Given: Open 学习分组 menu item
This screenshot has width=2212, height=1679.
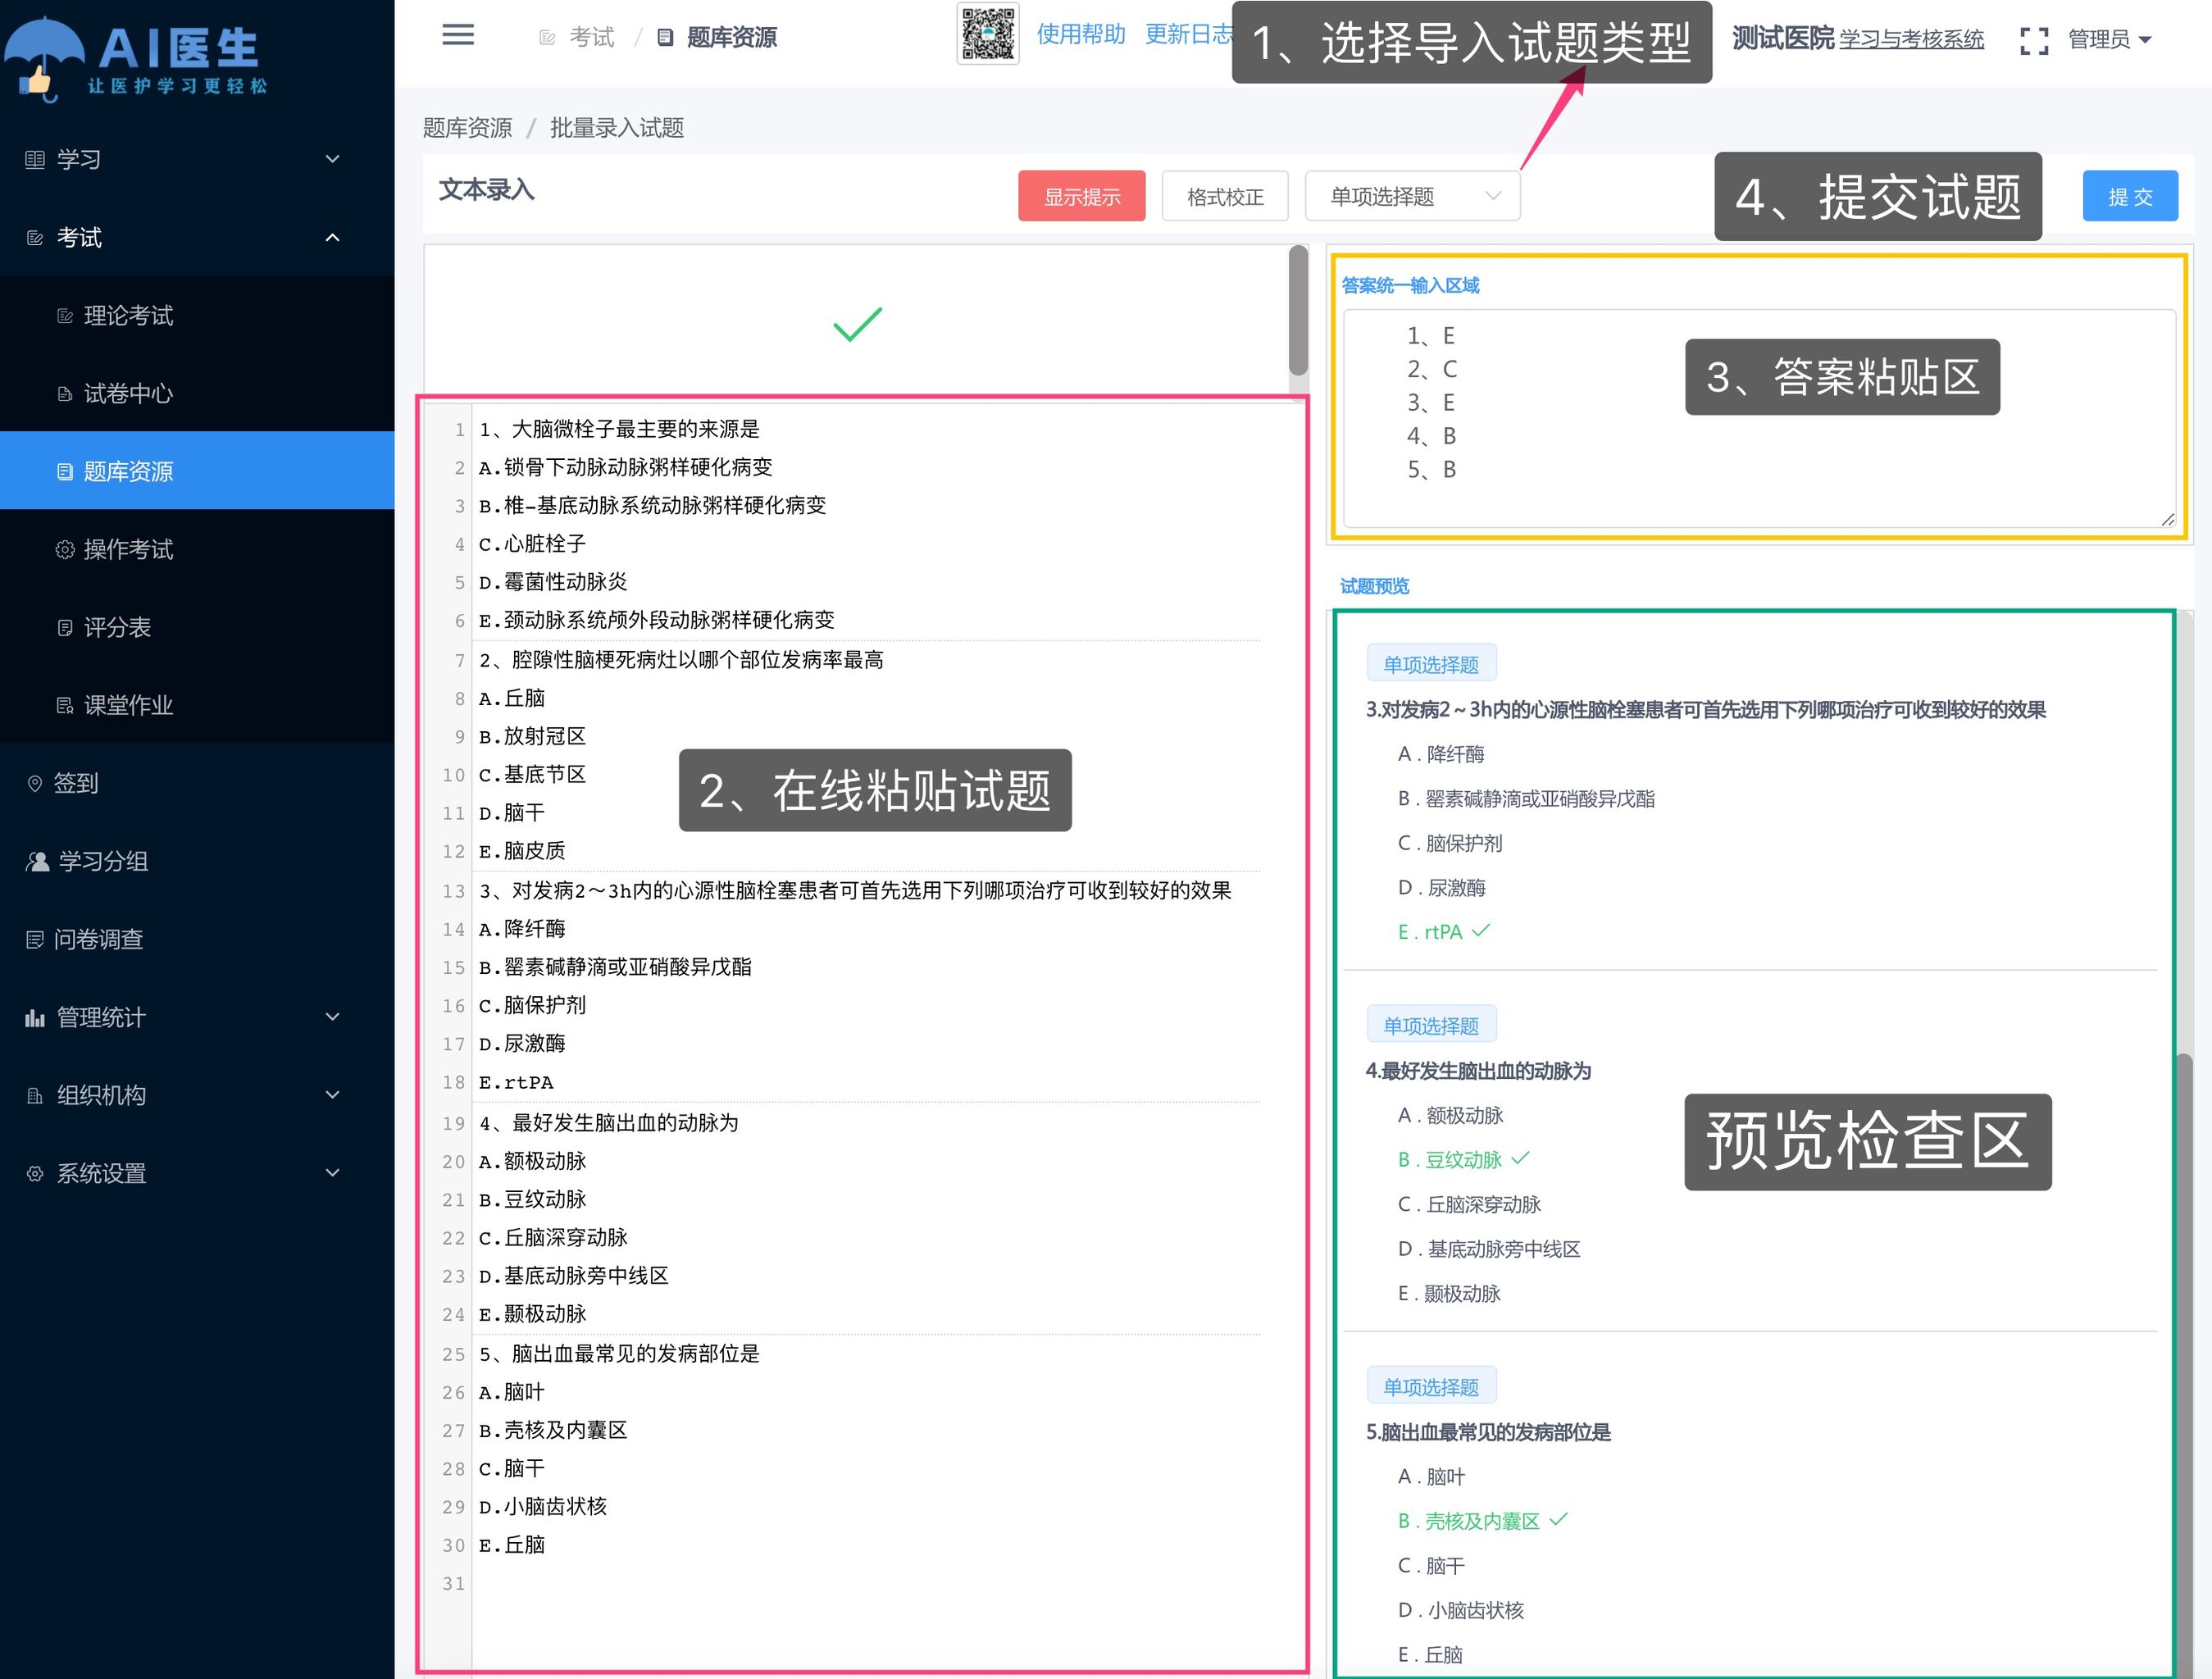Looking at the screenshot, I should tap(197, 861).
